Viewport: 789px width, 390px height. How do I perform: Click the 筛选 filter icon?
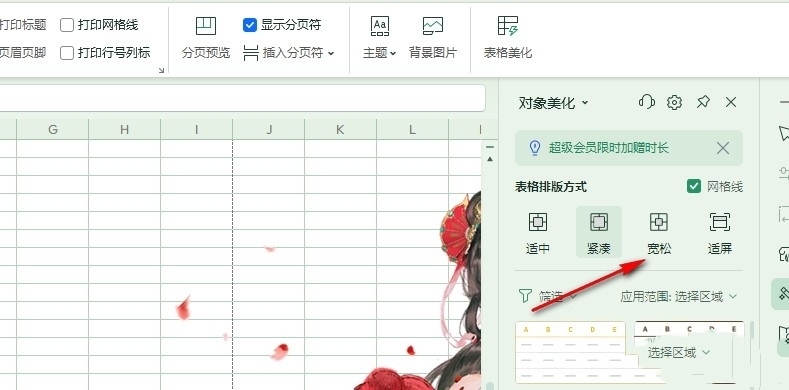525,296
